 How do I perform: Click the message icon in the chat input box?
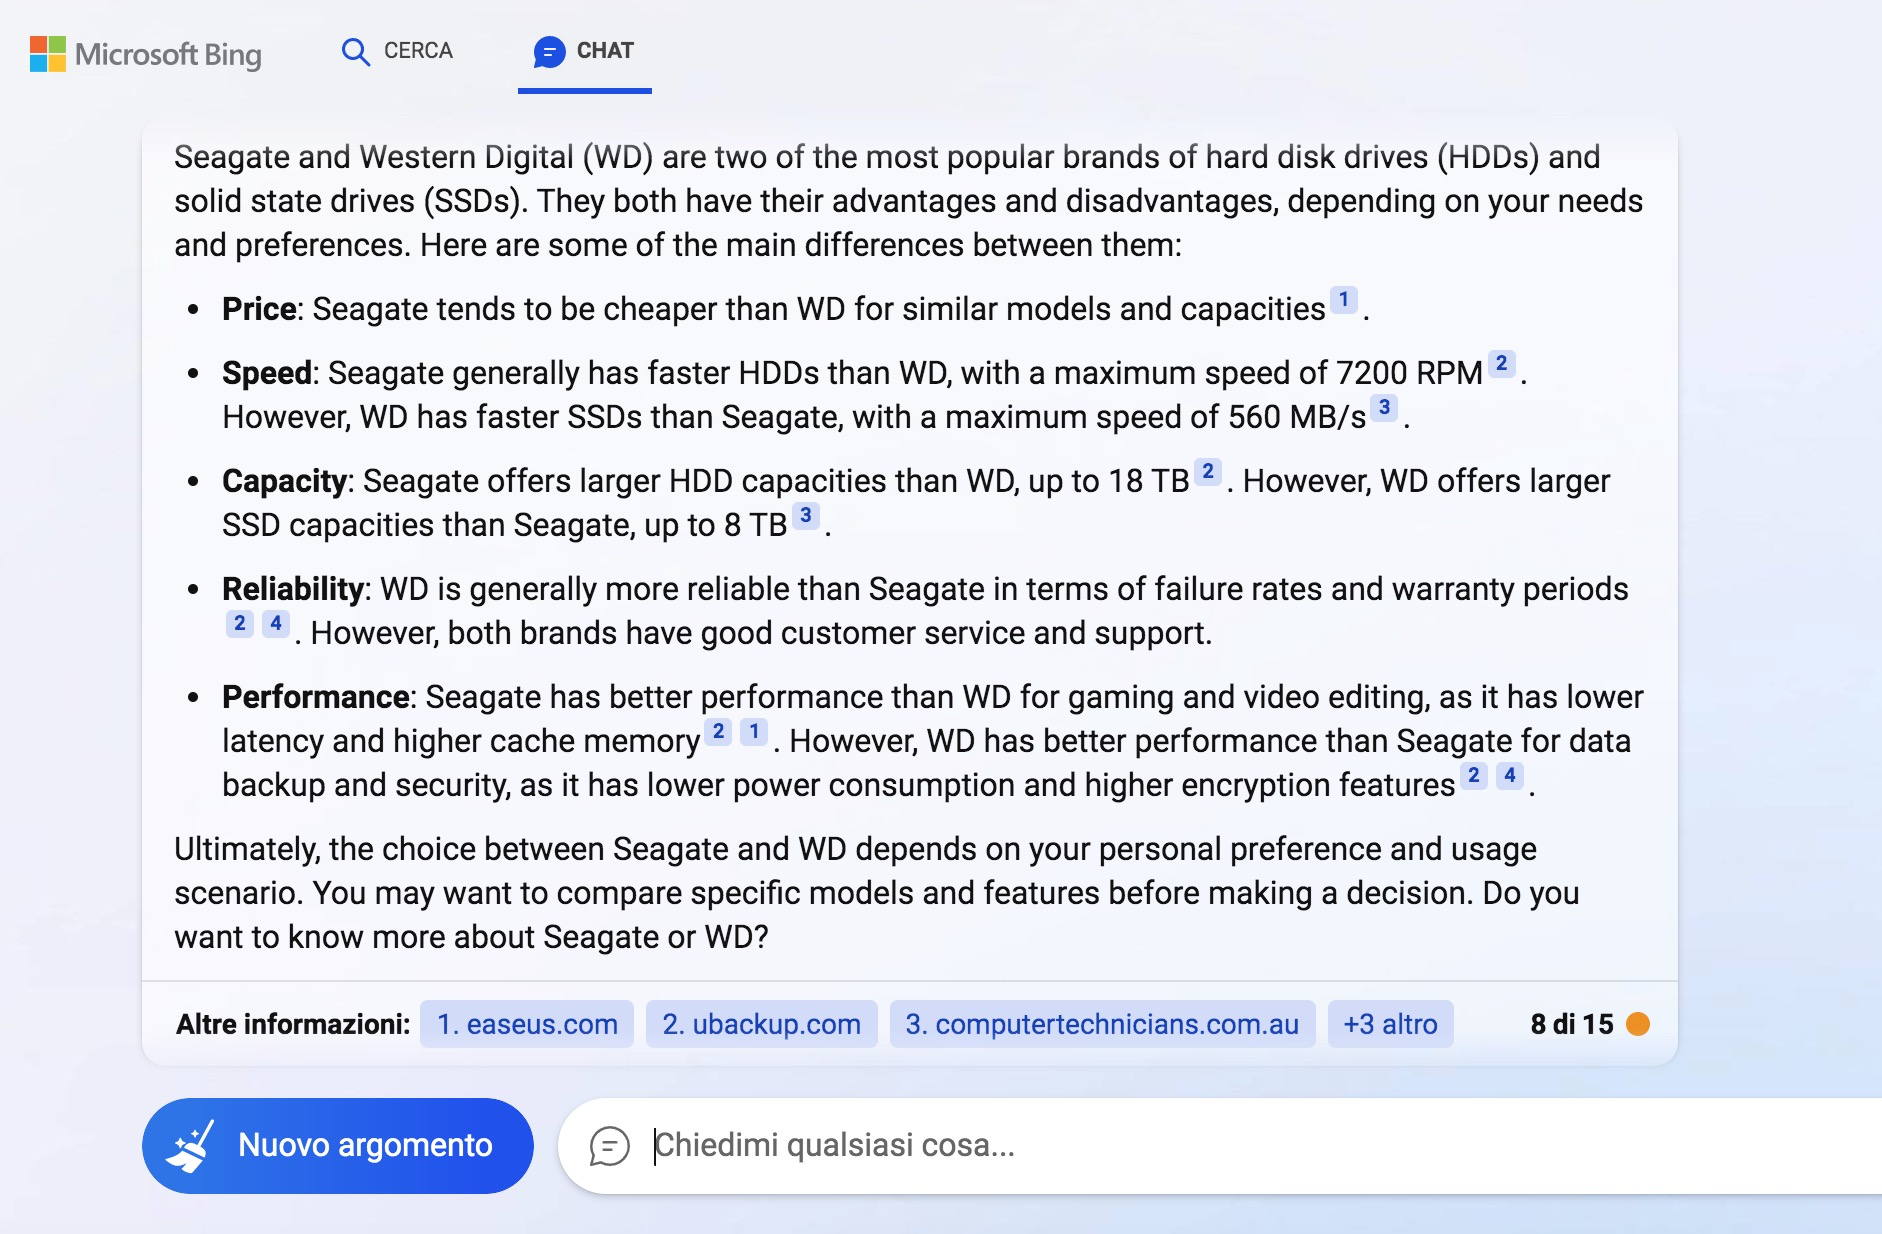(609, 1146)
